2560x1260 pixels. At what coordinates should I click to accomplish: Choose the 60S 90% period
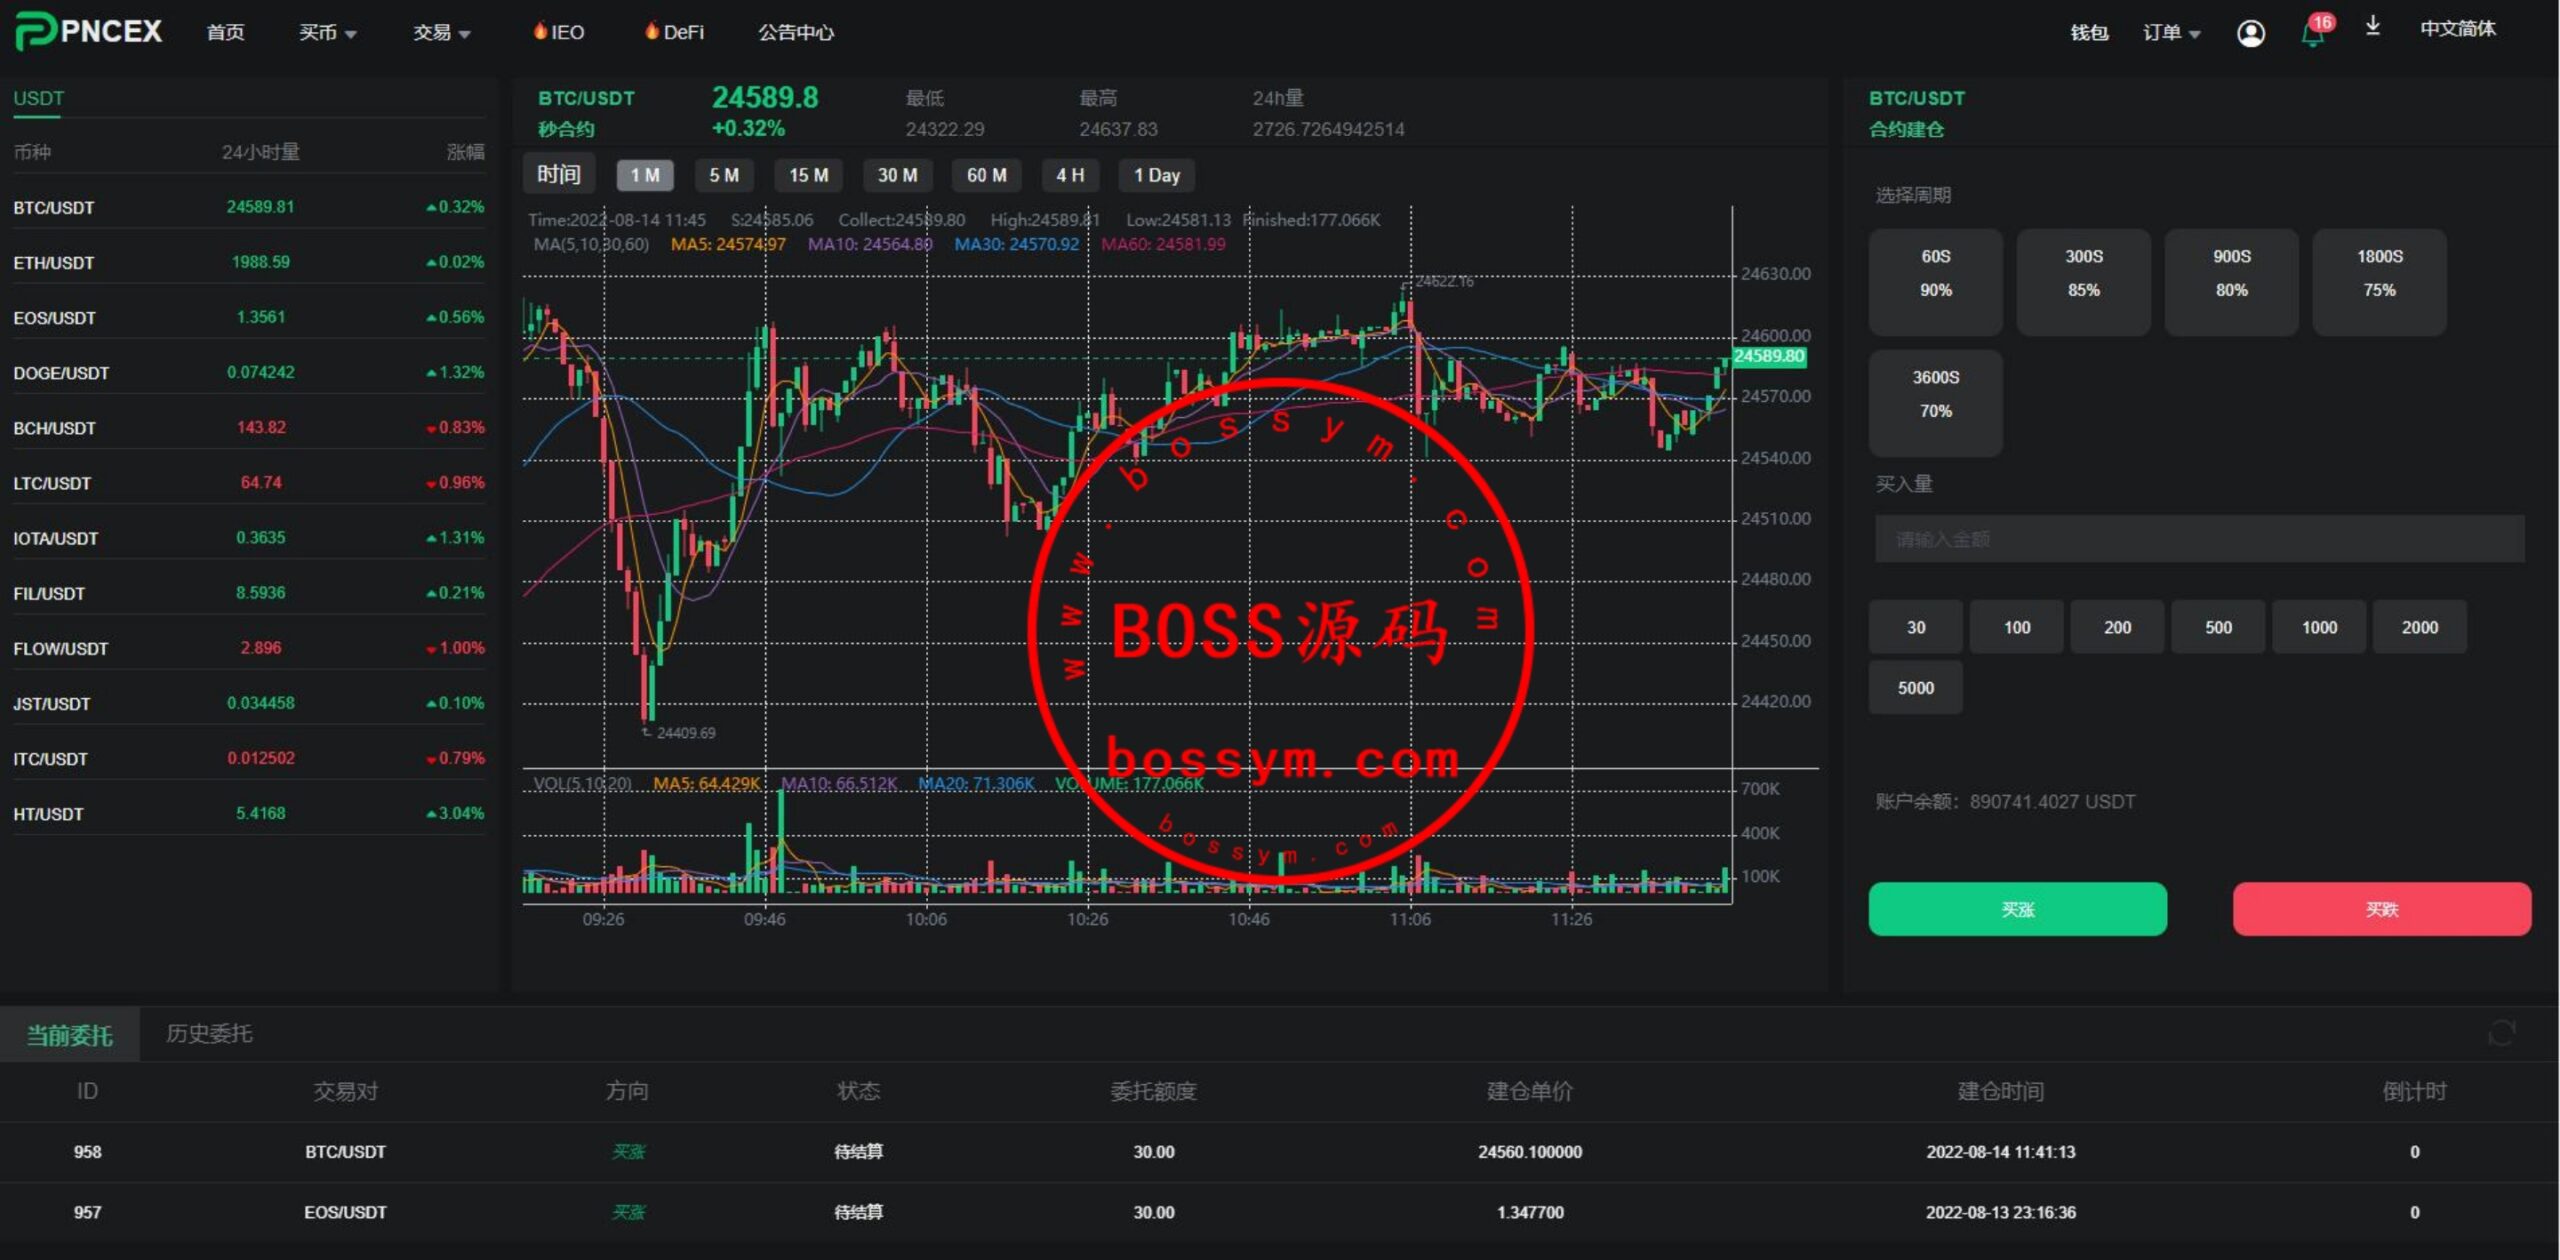1935,281
